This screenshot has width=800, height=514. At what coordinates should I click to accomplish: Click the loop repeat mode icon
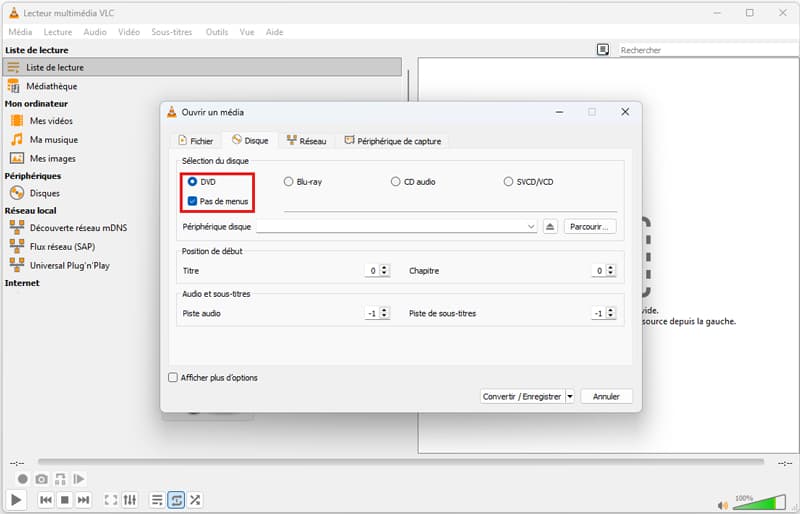(x=176, y=500)
